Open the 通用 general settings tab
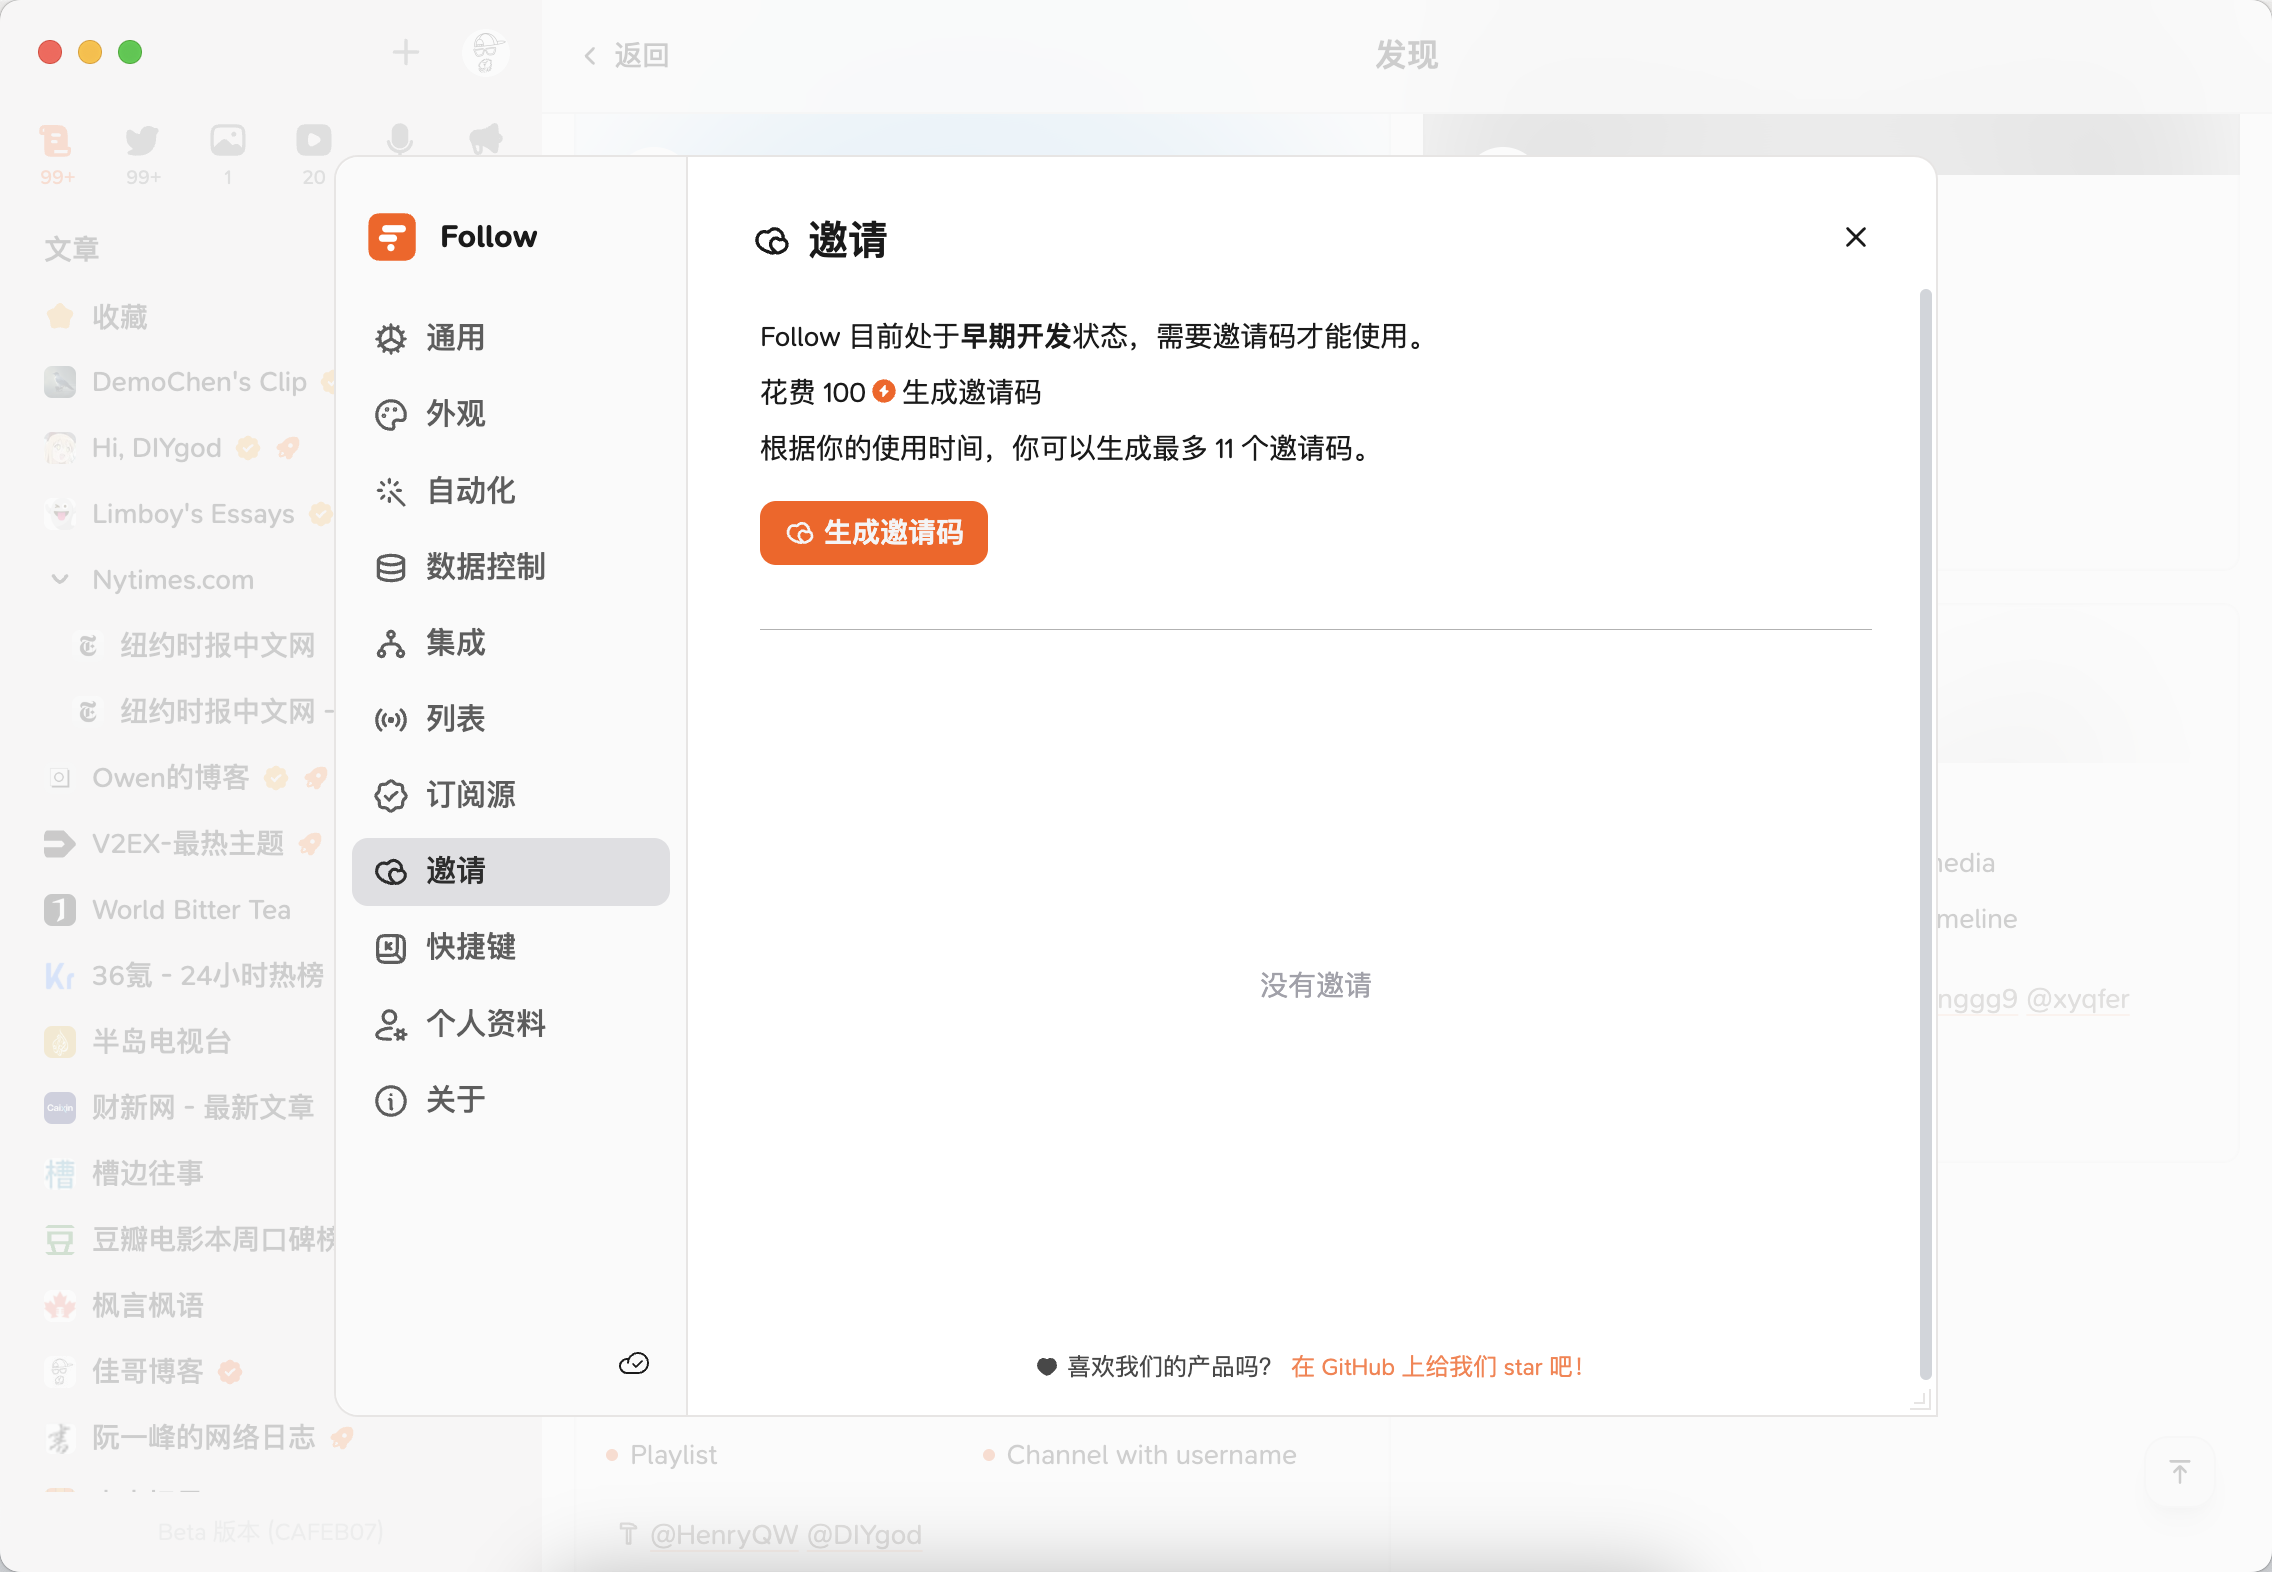This screenshot has width=2272, height=1572. (x=510, y=338)
